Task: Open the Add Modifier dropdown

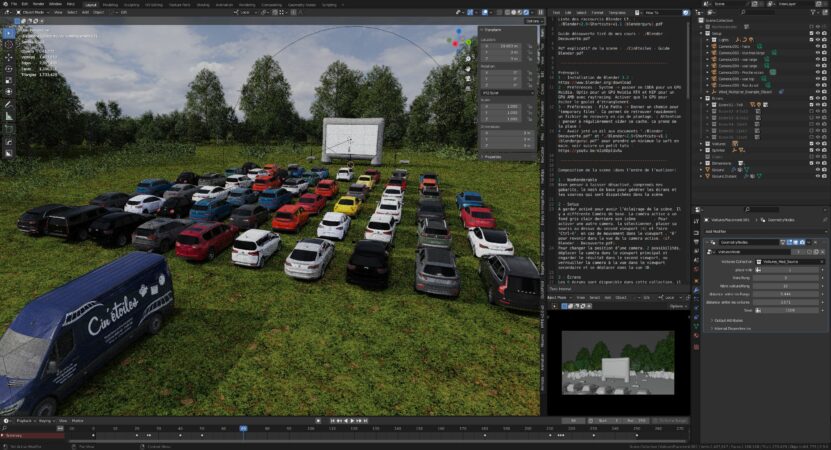Action: point(728,230)
